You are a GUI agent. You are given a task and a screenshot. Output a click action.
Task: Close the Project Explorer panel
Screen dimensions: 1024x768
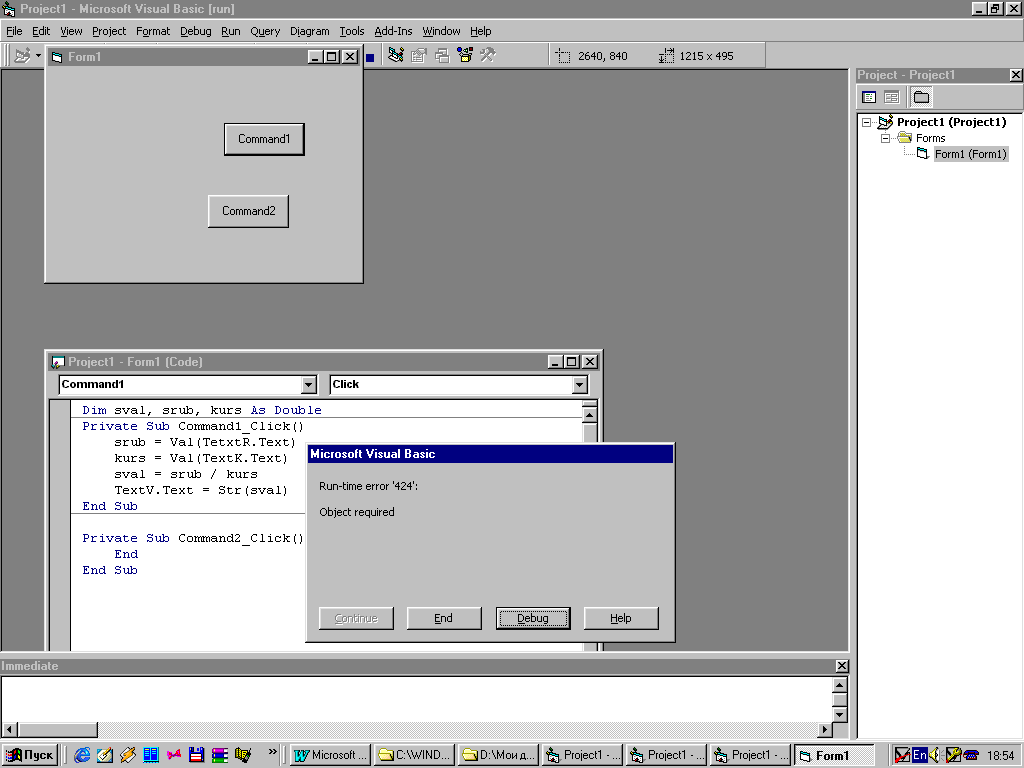(x=1016, y=75)
